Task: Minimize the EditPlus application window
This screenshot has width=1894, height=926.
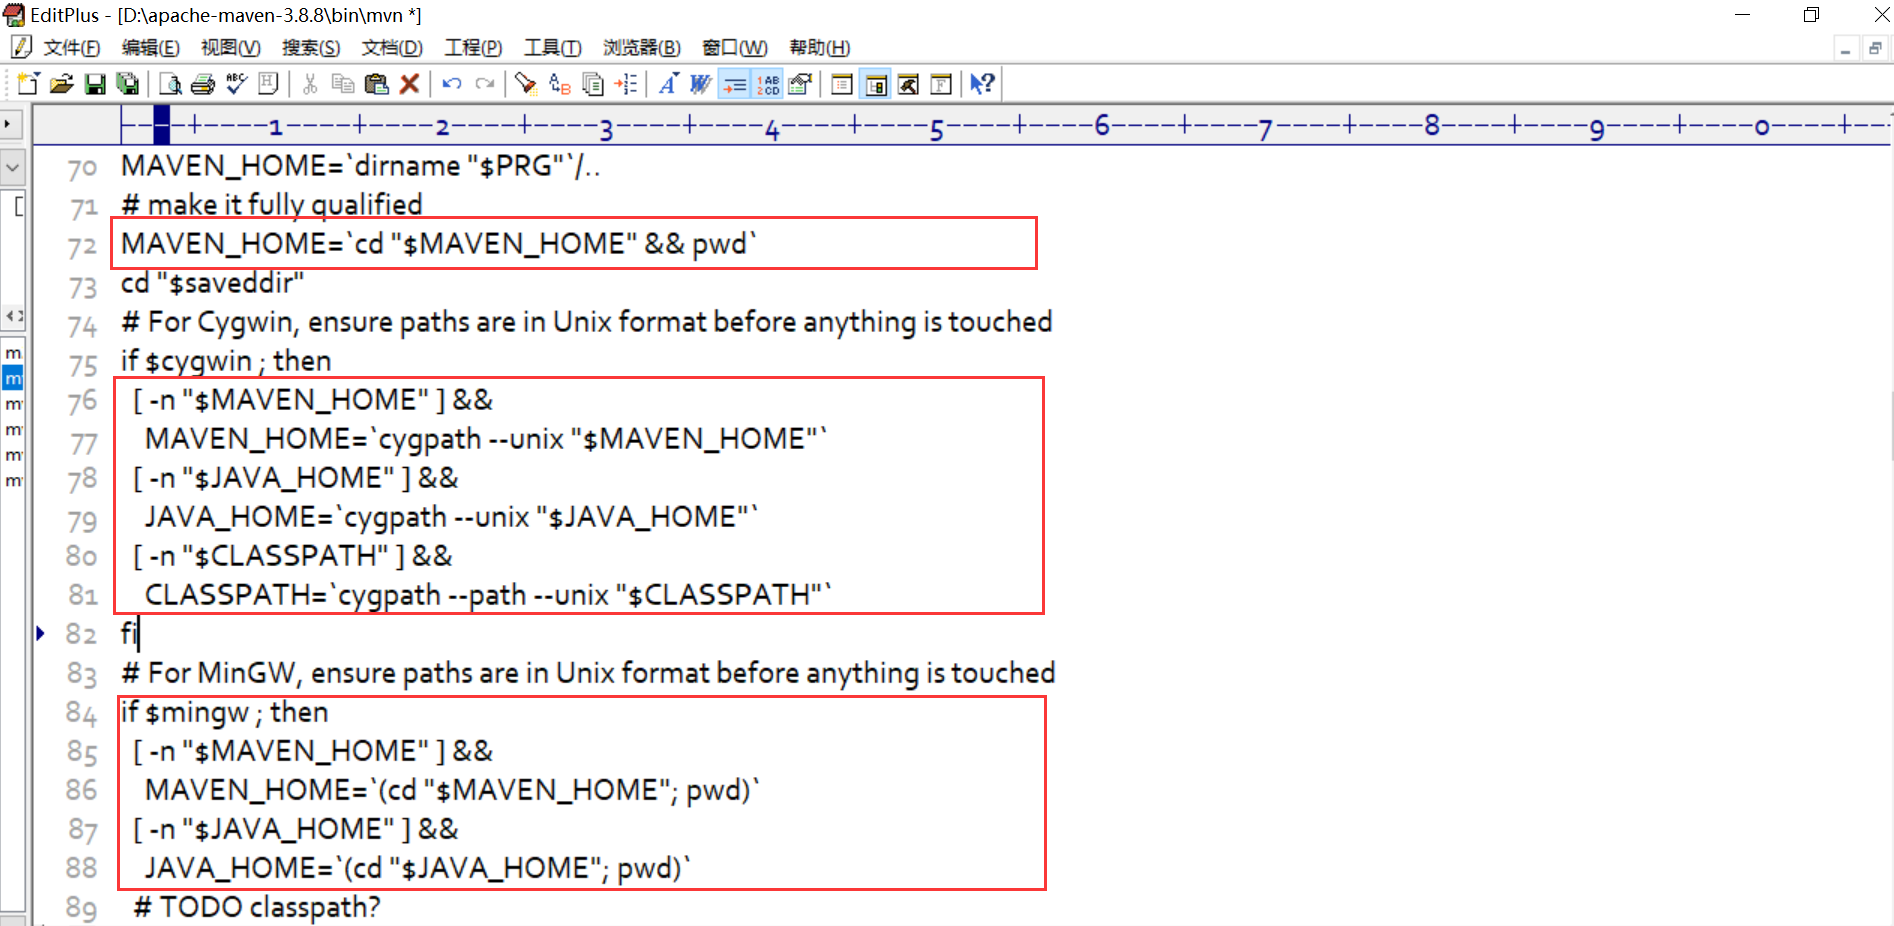Action: click(x=1742, y=15)
